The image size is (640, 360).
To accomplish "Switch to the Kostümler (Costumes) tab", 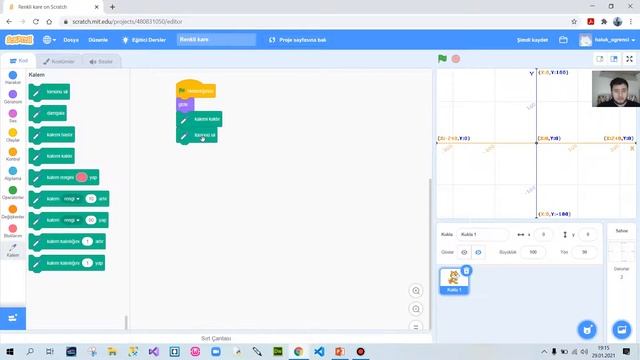I will 59,61.
